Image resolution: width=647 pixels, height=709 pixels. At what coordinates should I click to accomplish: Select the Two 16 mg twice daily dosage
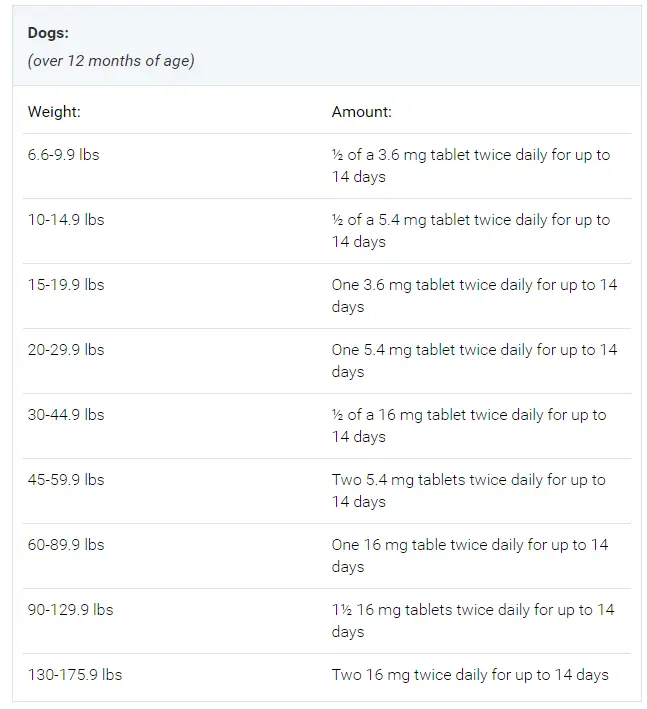coord(470,675)
